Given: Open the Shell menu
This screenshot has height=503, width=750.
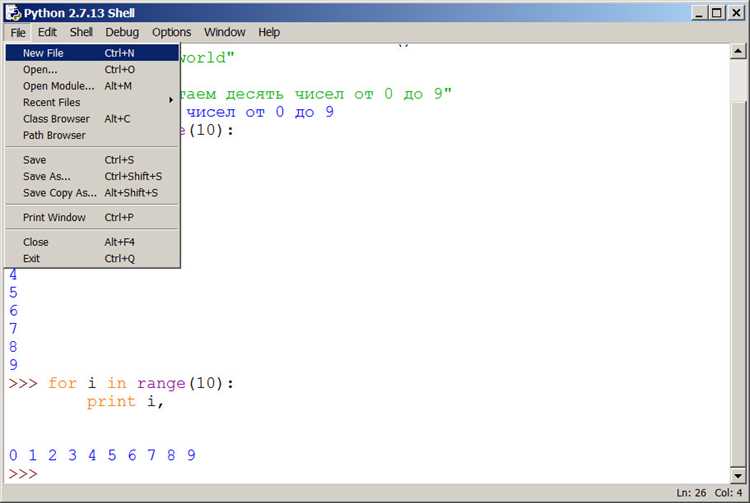Looking at the screenshot, I should (81, 32).
